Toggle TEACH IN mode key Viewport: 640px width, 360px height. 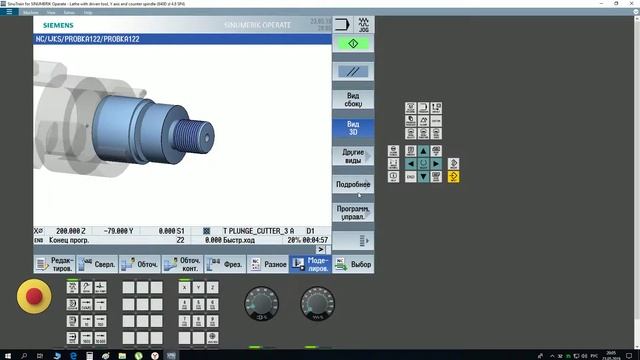click(73, 304)
